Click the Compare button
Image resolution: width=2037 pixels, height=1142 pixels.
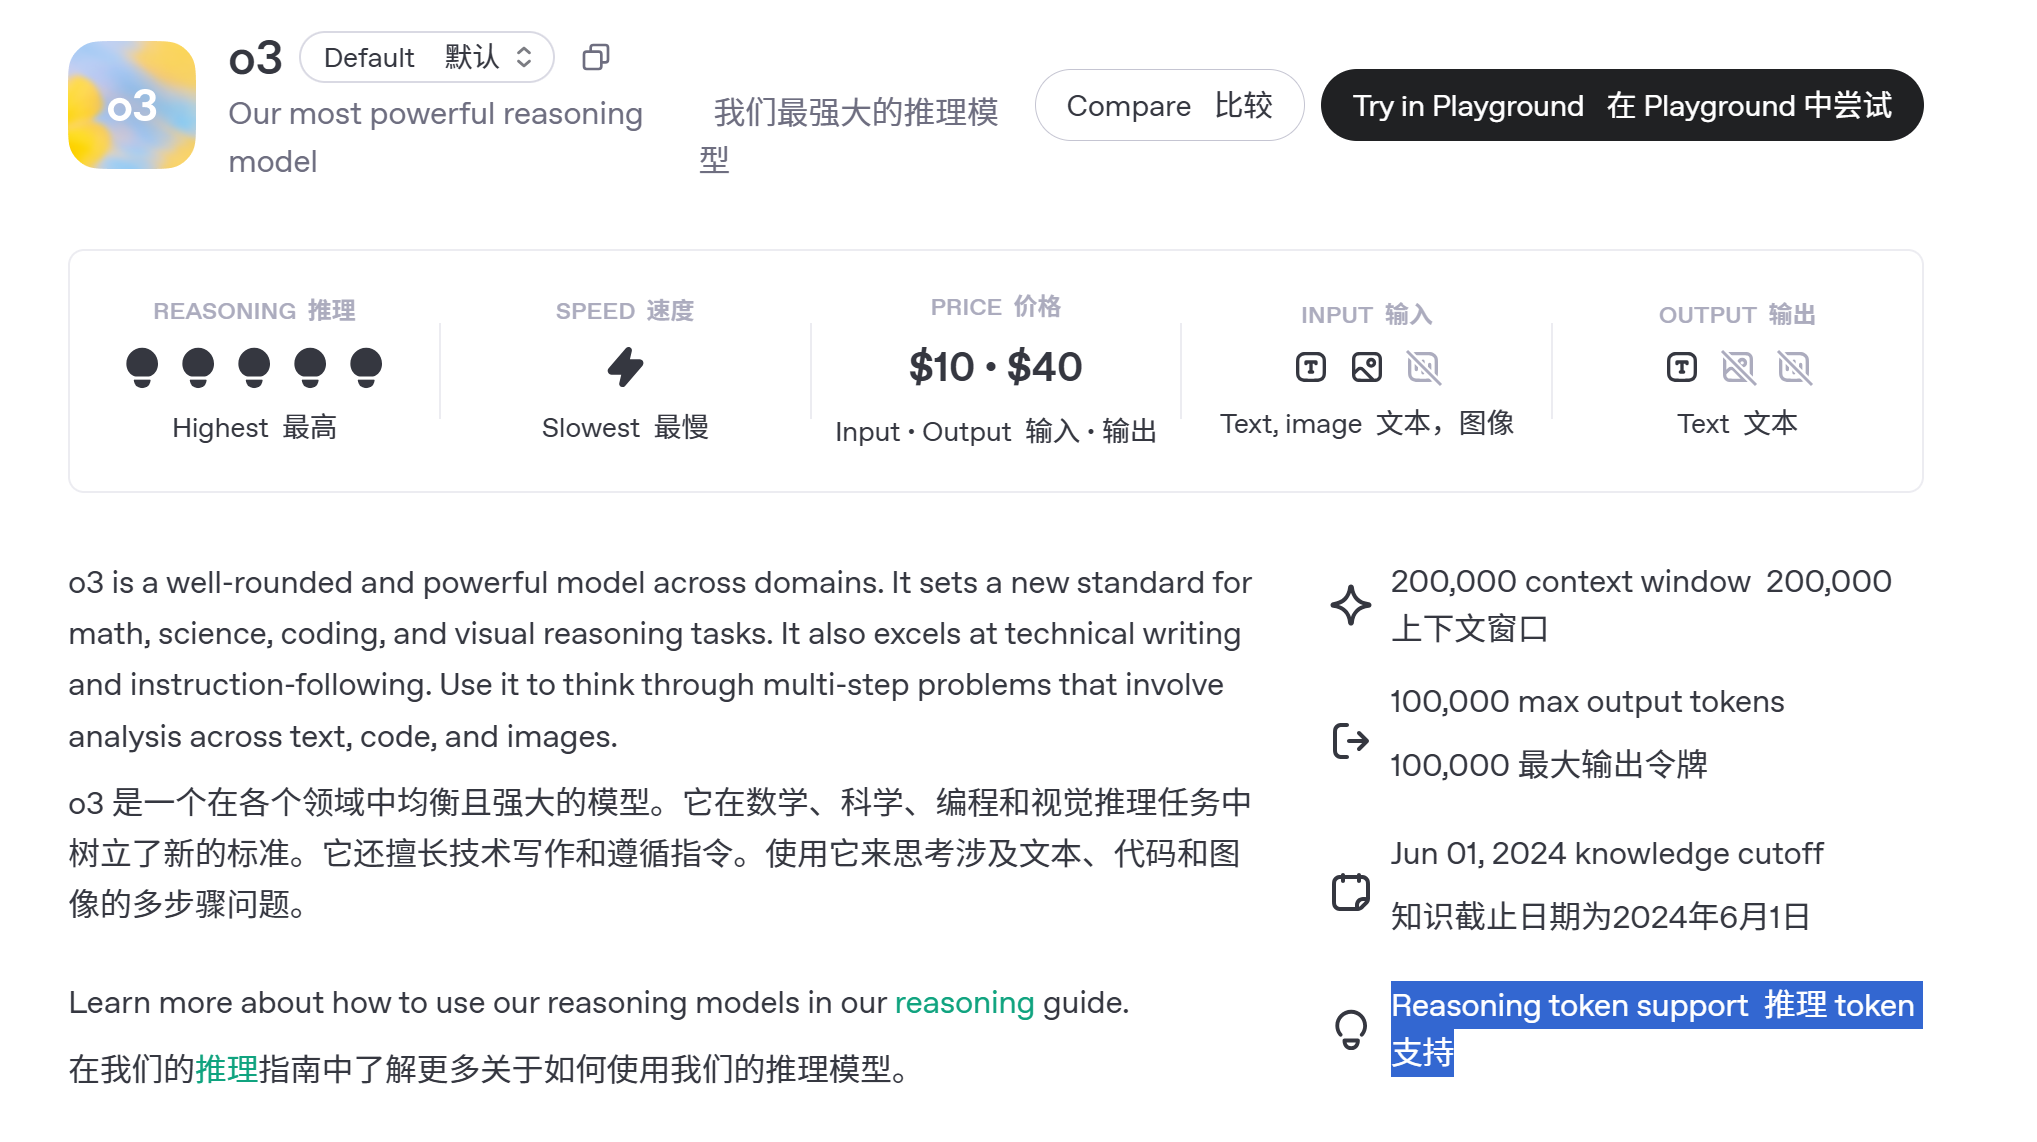point(1169,105)
